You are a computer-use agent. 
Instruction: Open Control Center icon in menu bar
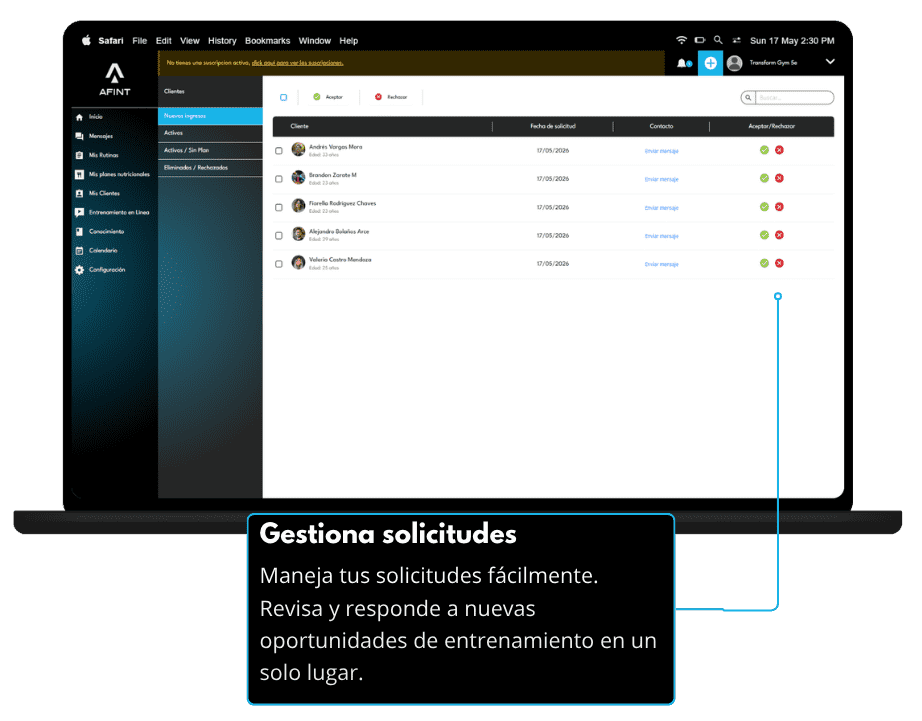click(x=736, y=40)
